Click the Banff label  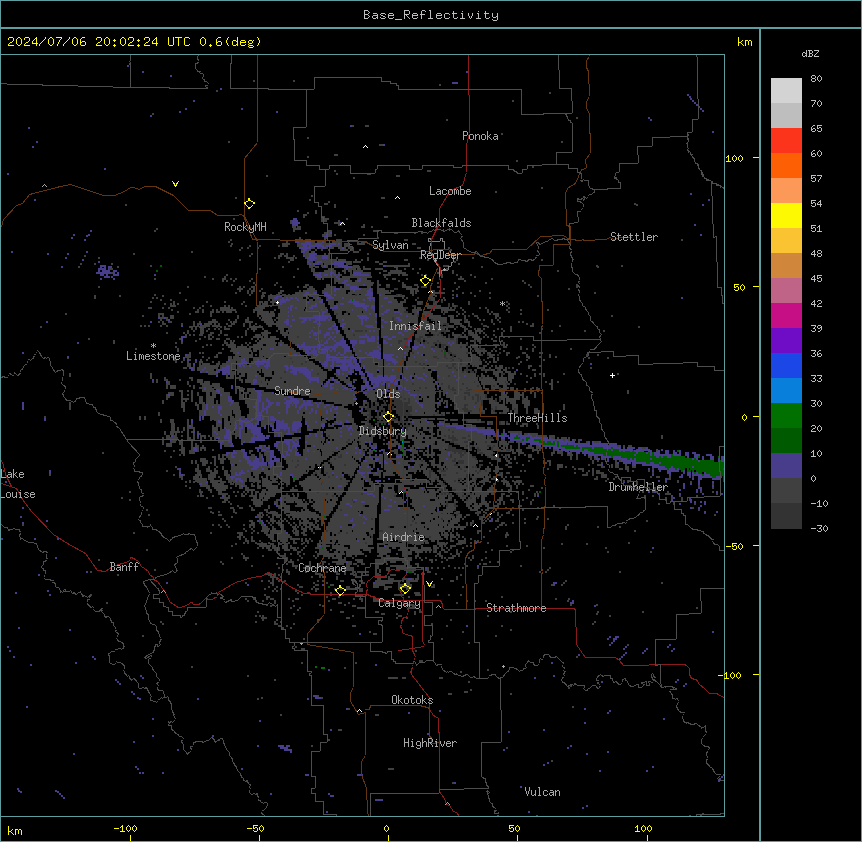(124, 567)
